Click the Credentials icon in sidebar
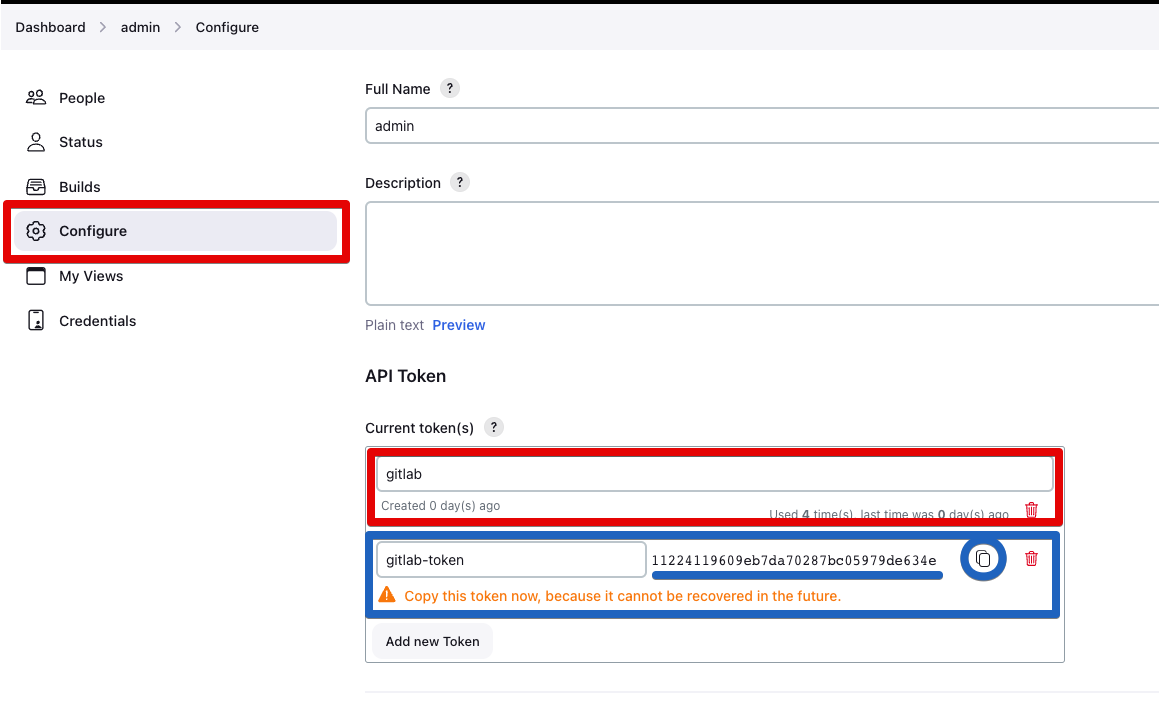Viewport: 1159px width, 711px height. pyautogui.click(x=36, y=321)
